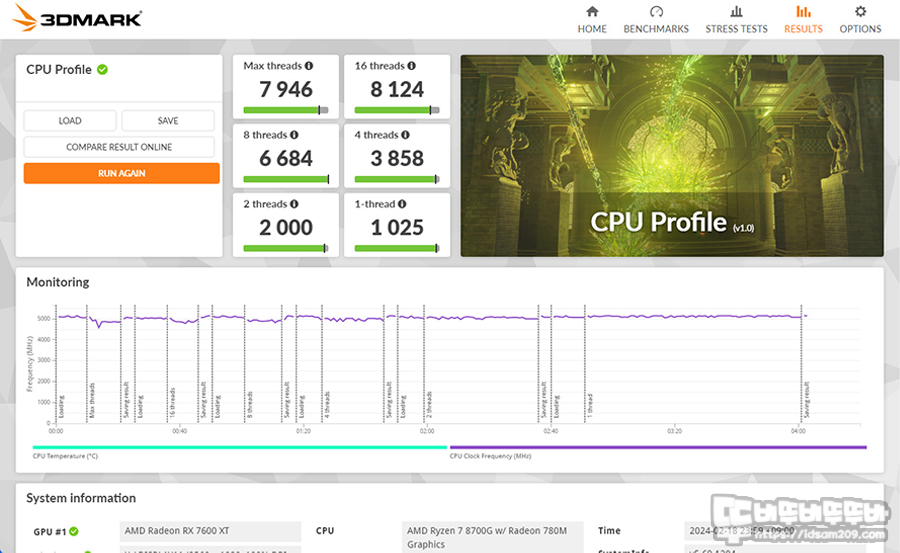This screenshot has width=900, height=553.
Task: Toggle the CPU Clock Frequency legend line
Action: 658,447
